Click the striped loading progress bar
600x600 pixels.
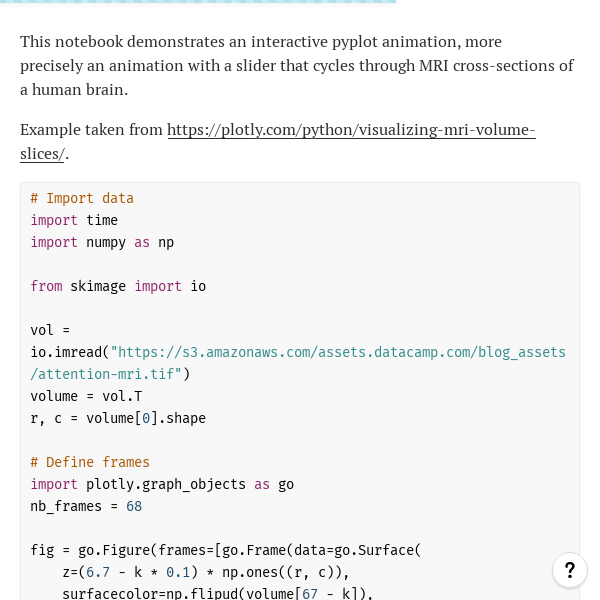tap(198, 2)
